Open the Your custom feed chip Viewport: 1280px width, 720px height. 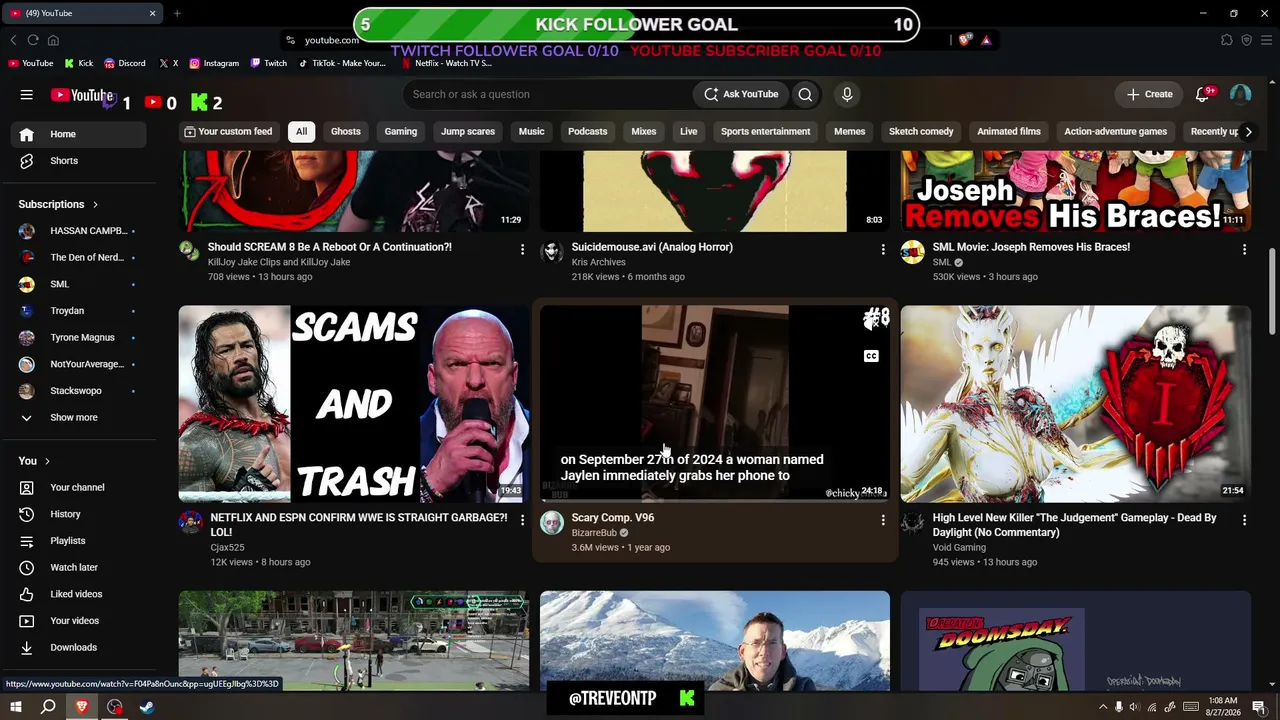pos(228,132)
